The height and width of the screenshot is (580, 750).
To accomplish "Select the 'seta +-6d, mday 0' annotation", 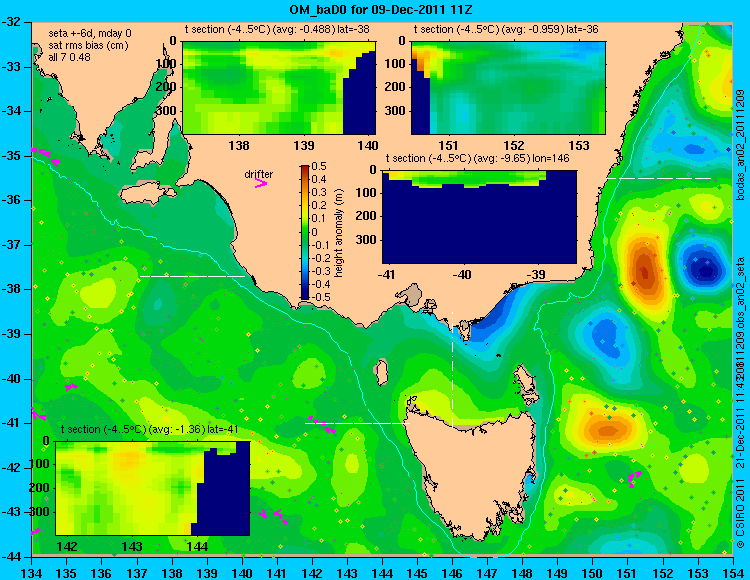I will pos(90,34).
